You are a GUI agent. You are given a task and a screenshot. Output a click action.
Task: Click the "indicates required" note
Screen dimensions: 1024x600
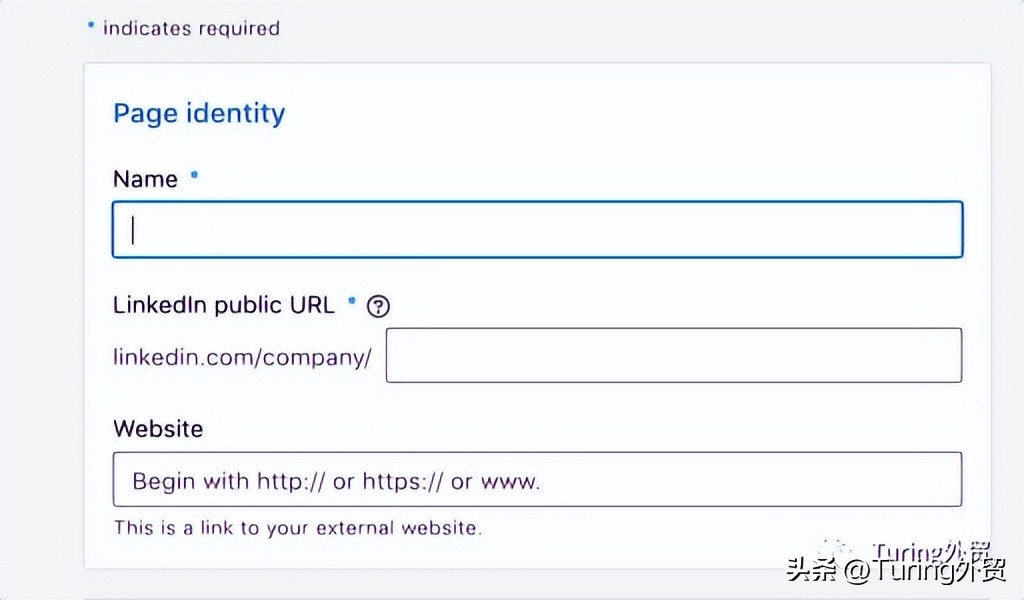[x=191, y=28]
